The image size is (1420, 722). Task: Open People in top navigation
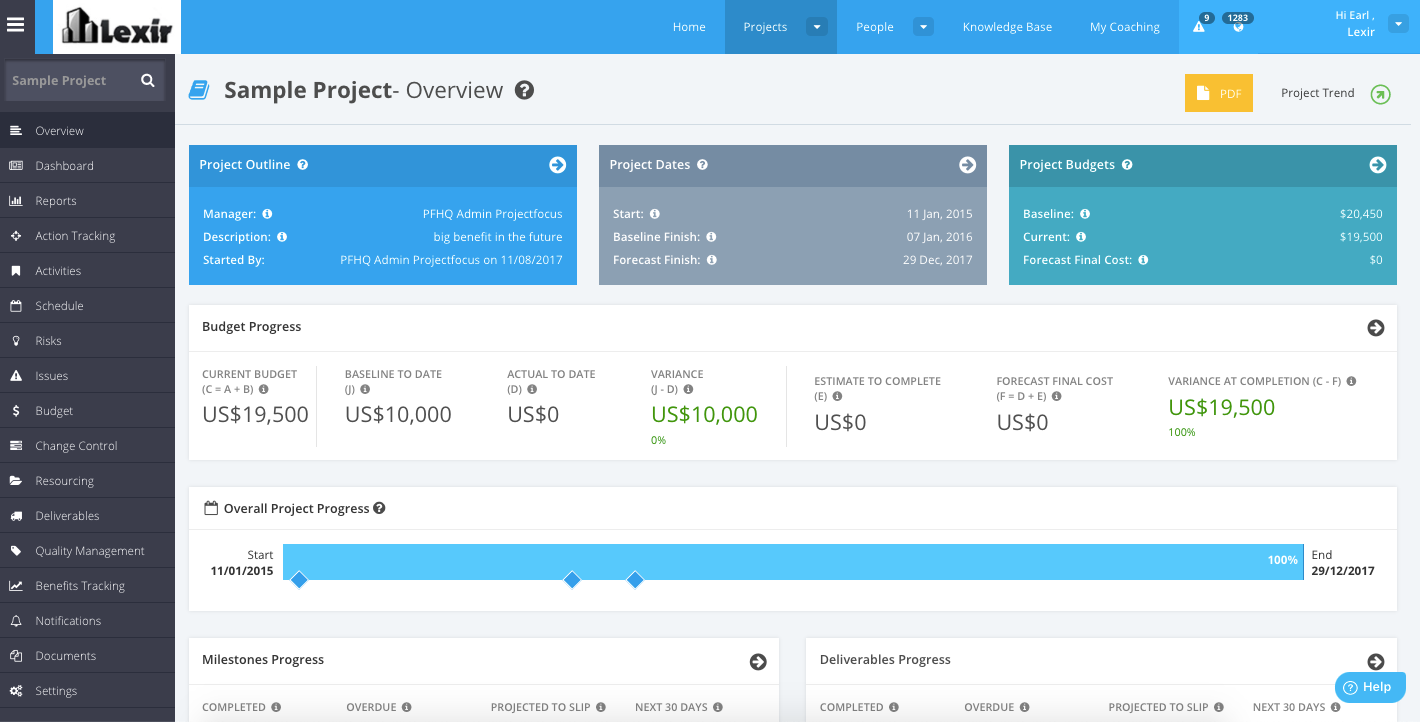click(875, 27)
